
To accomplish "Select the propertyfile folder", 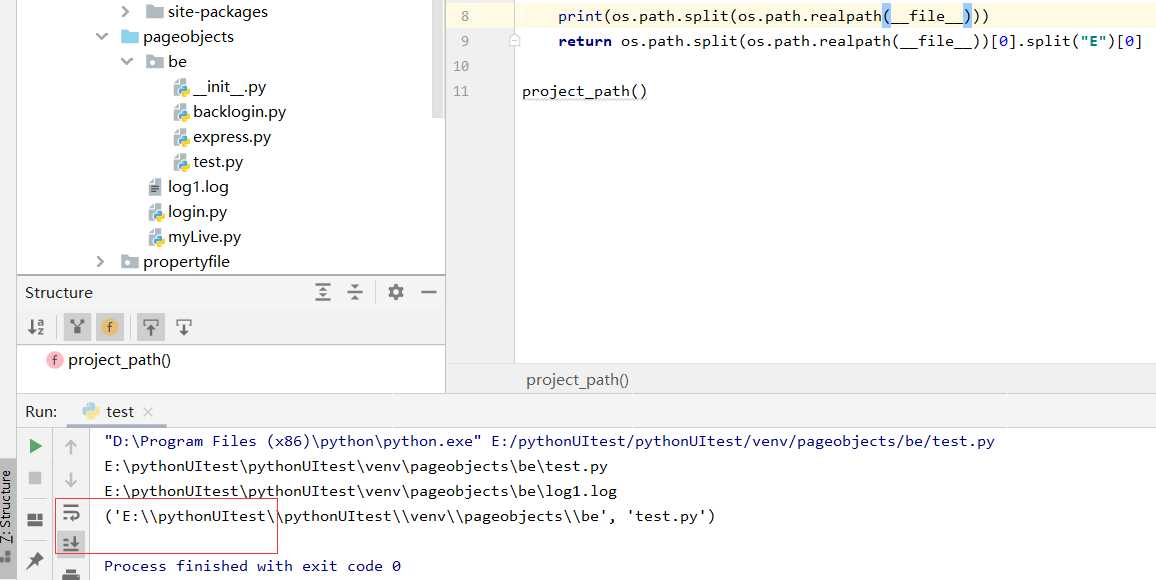I will pos(186,262).
